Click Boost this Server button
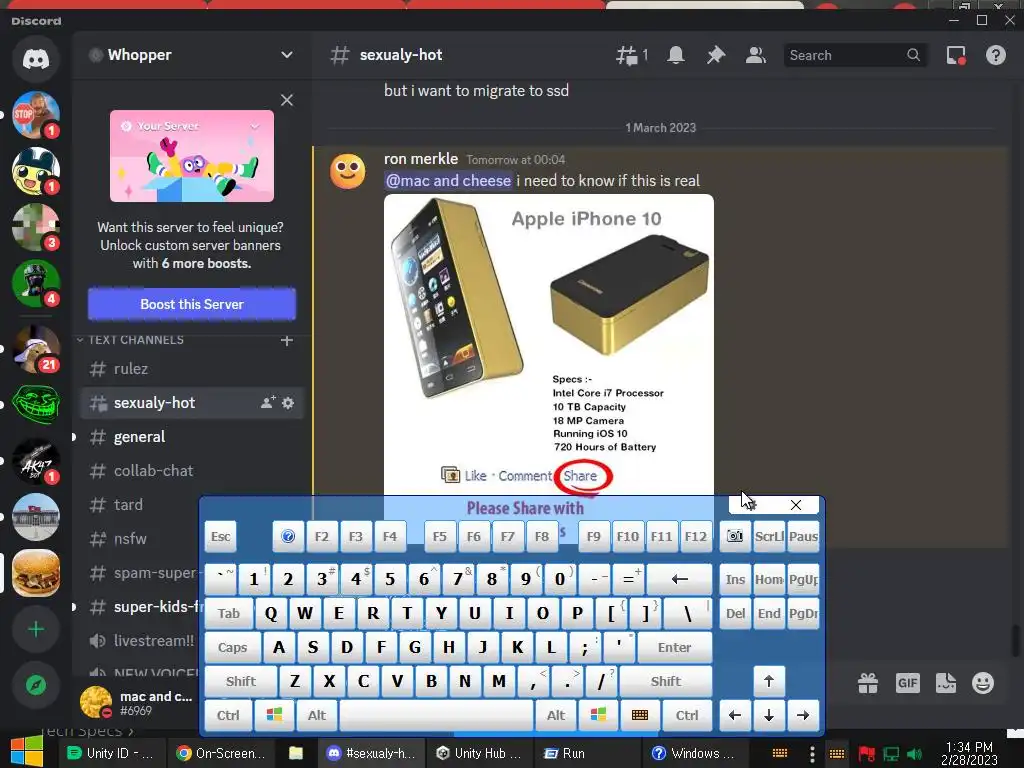 192,304
